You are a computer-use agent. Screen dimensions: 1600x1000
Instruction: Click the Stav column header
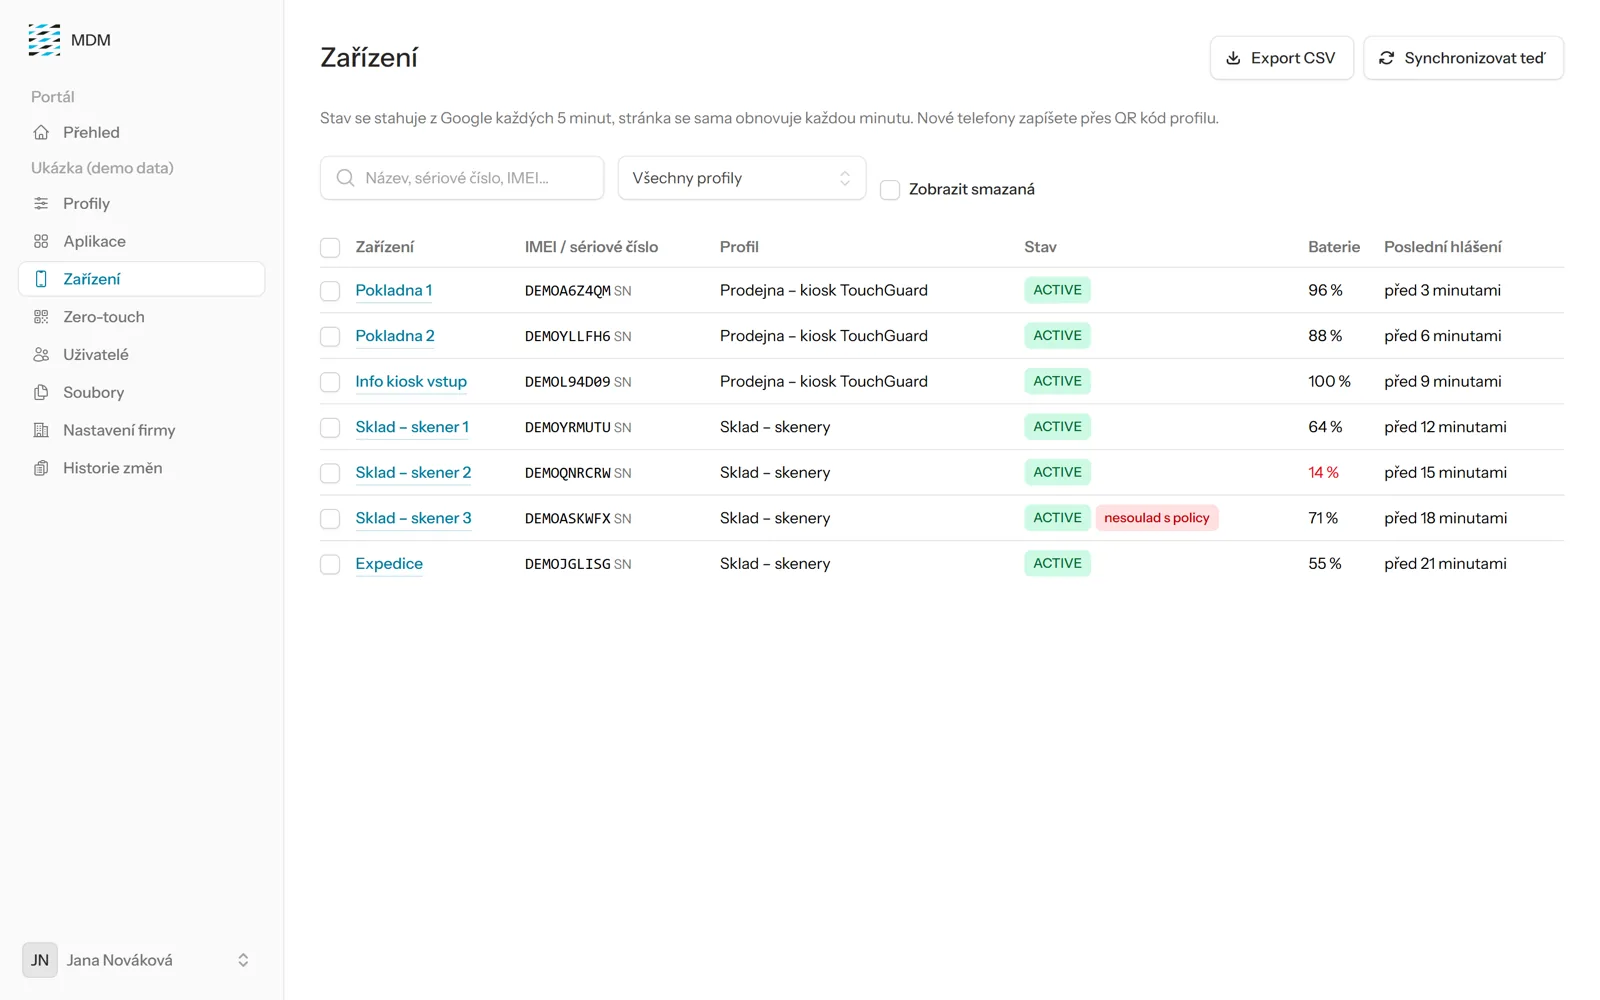[1040, 247]
